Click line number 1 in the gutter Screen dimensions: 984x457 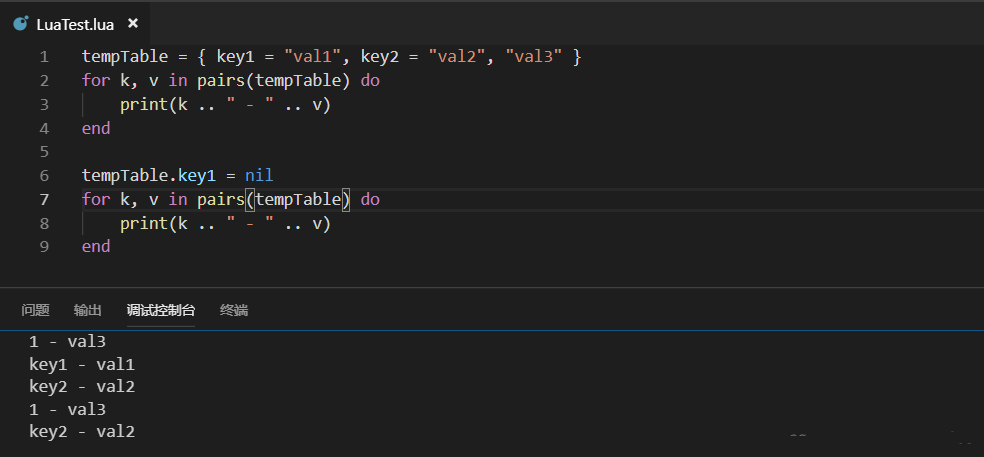click(44, 57)
